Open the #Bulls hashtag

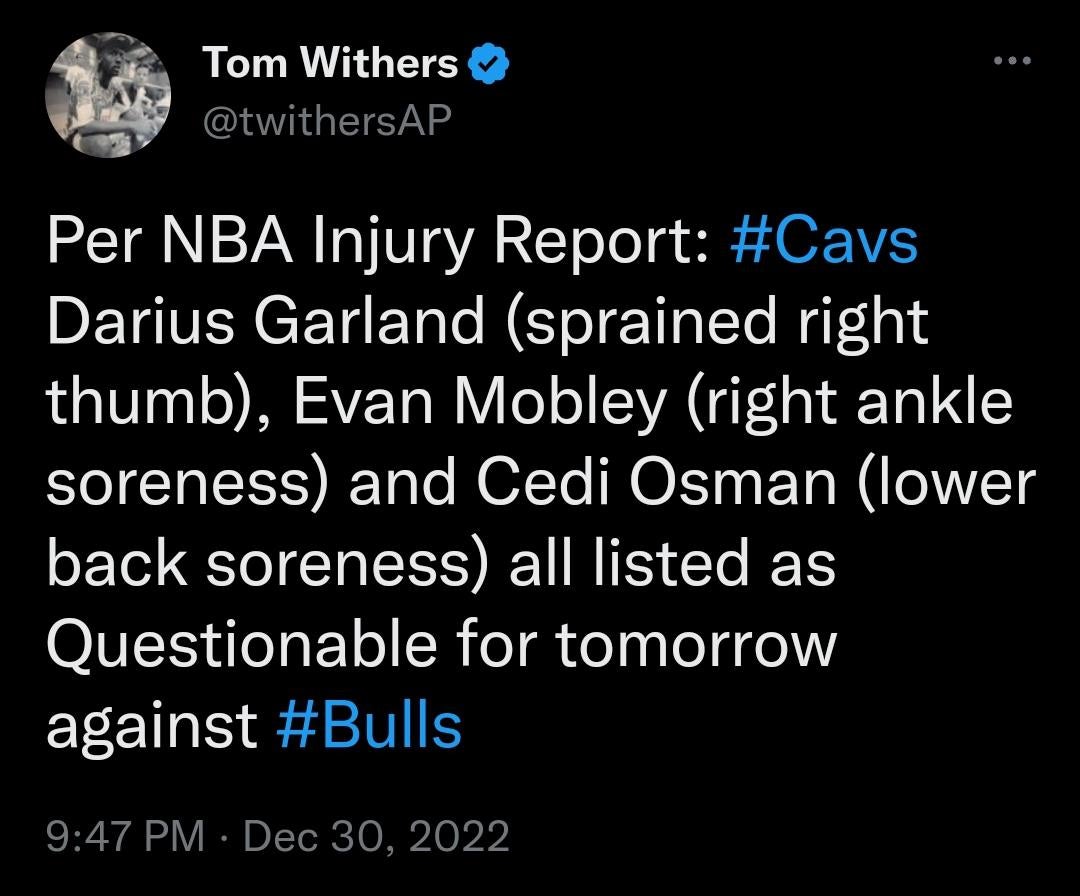(368, 725)
